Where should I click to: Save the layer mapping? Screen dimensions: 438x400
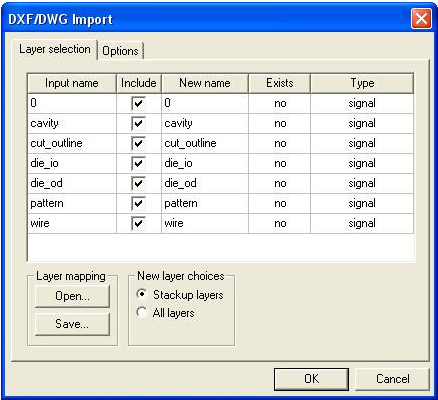click(x=72, y=324)
